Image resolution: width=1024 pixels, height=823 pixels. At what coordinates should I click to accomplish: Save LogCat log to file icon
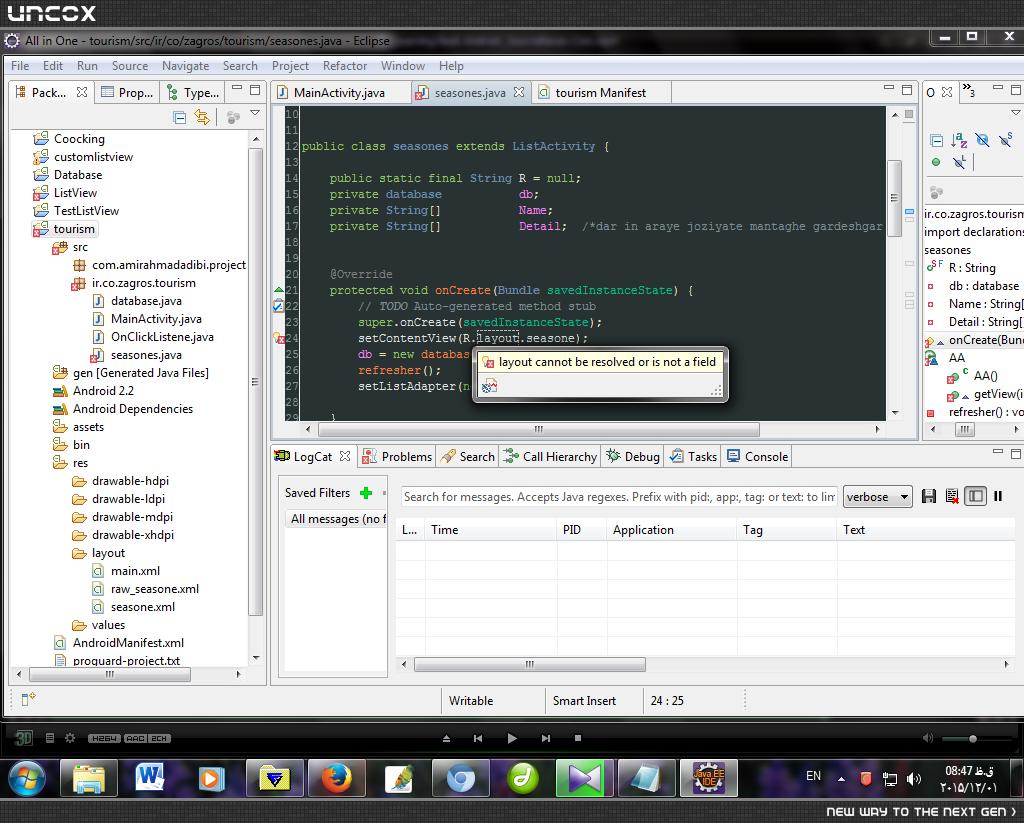pos(929,496)
